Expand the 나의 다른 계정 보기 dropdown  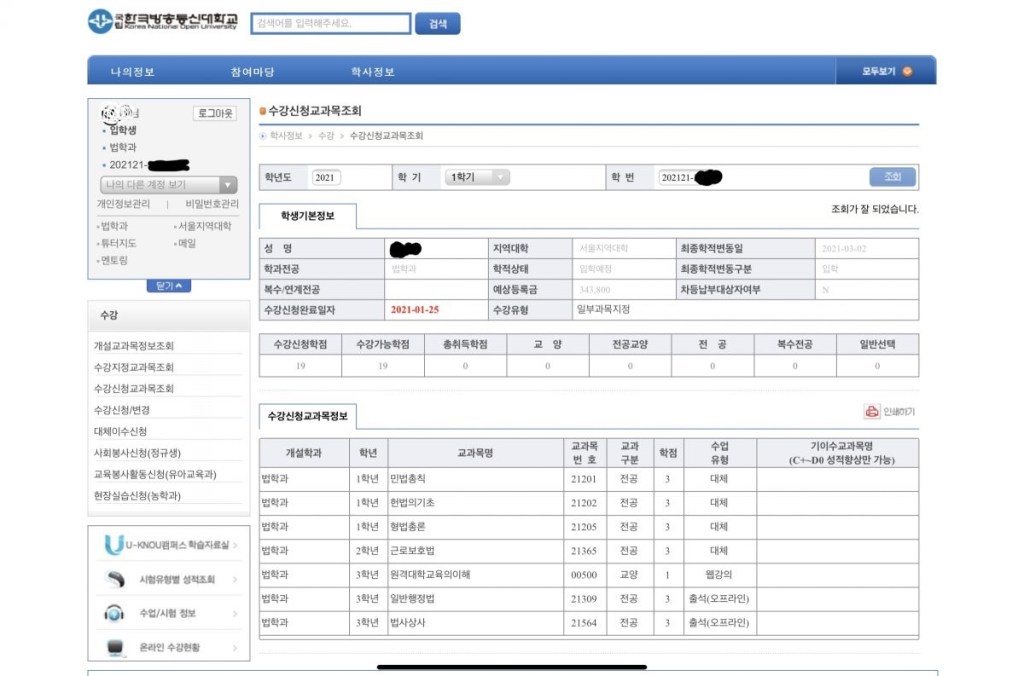(169, 185)
